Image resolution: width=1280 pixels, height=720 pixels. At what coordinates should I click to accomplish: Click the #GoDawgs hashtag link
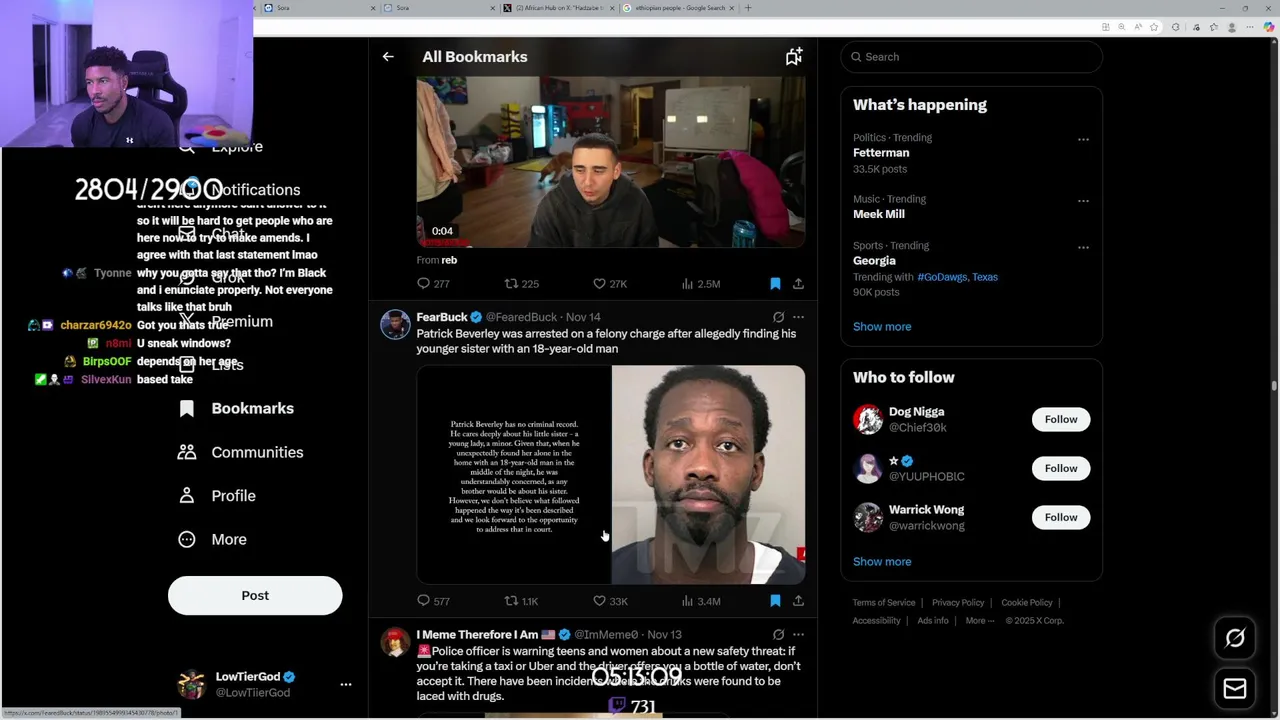coord(942,277)
